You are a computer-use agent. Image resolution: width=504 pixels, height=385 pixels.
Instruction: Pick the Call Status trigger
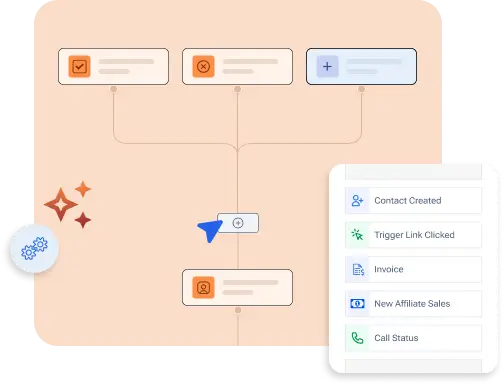[413, 338]
